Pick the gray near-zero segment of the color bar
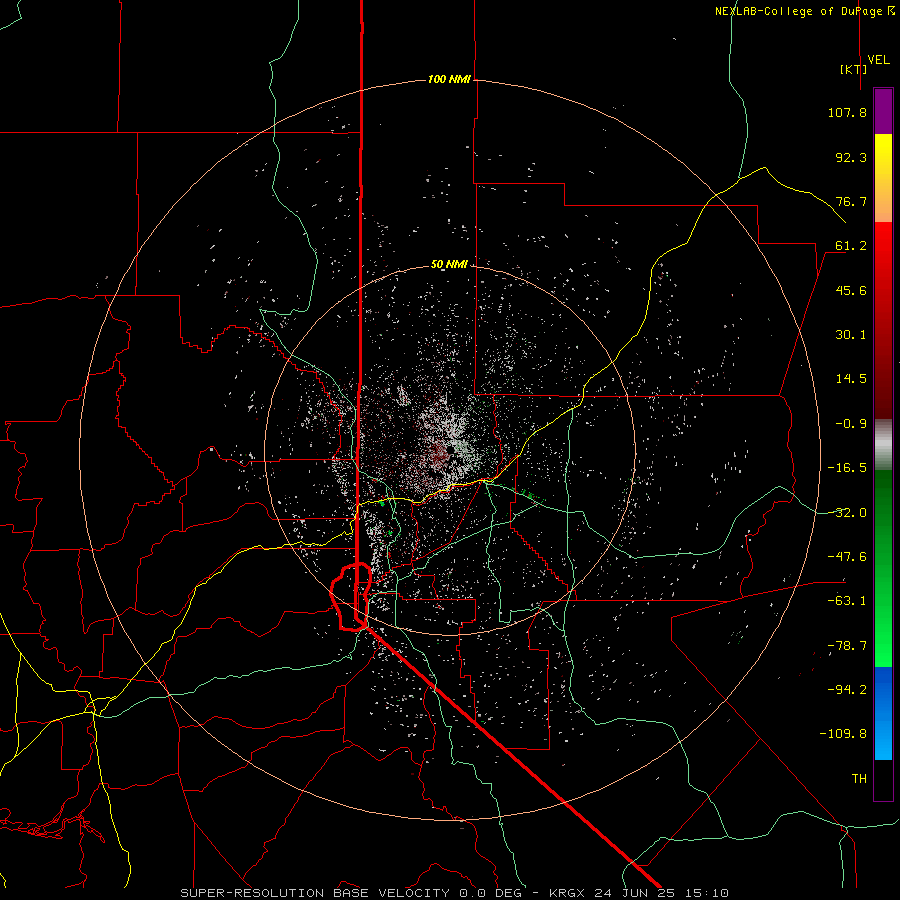 883,443
